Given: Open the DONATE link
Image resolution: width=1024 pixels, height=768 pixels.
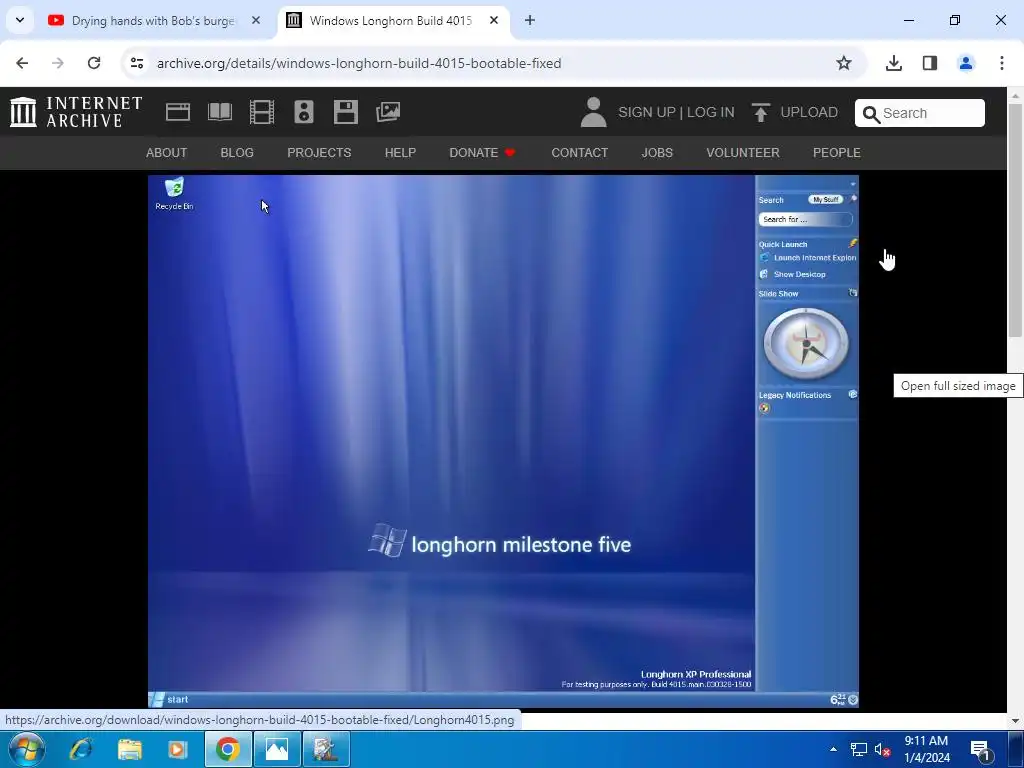Looking at the screenshot, I should (483, 153).
